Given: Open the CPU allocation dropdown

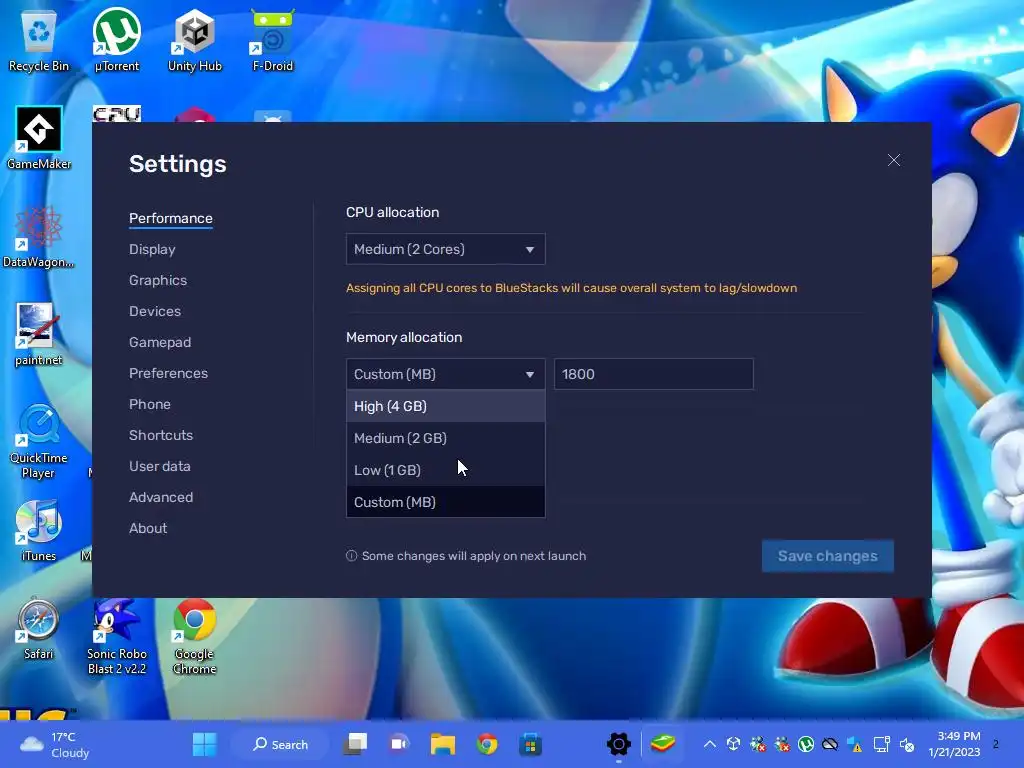Looking at the screenshot, I should coord(445,249).
